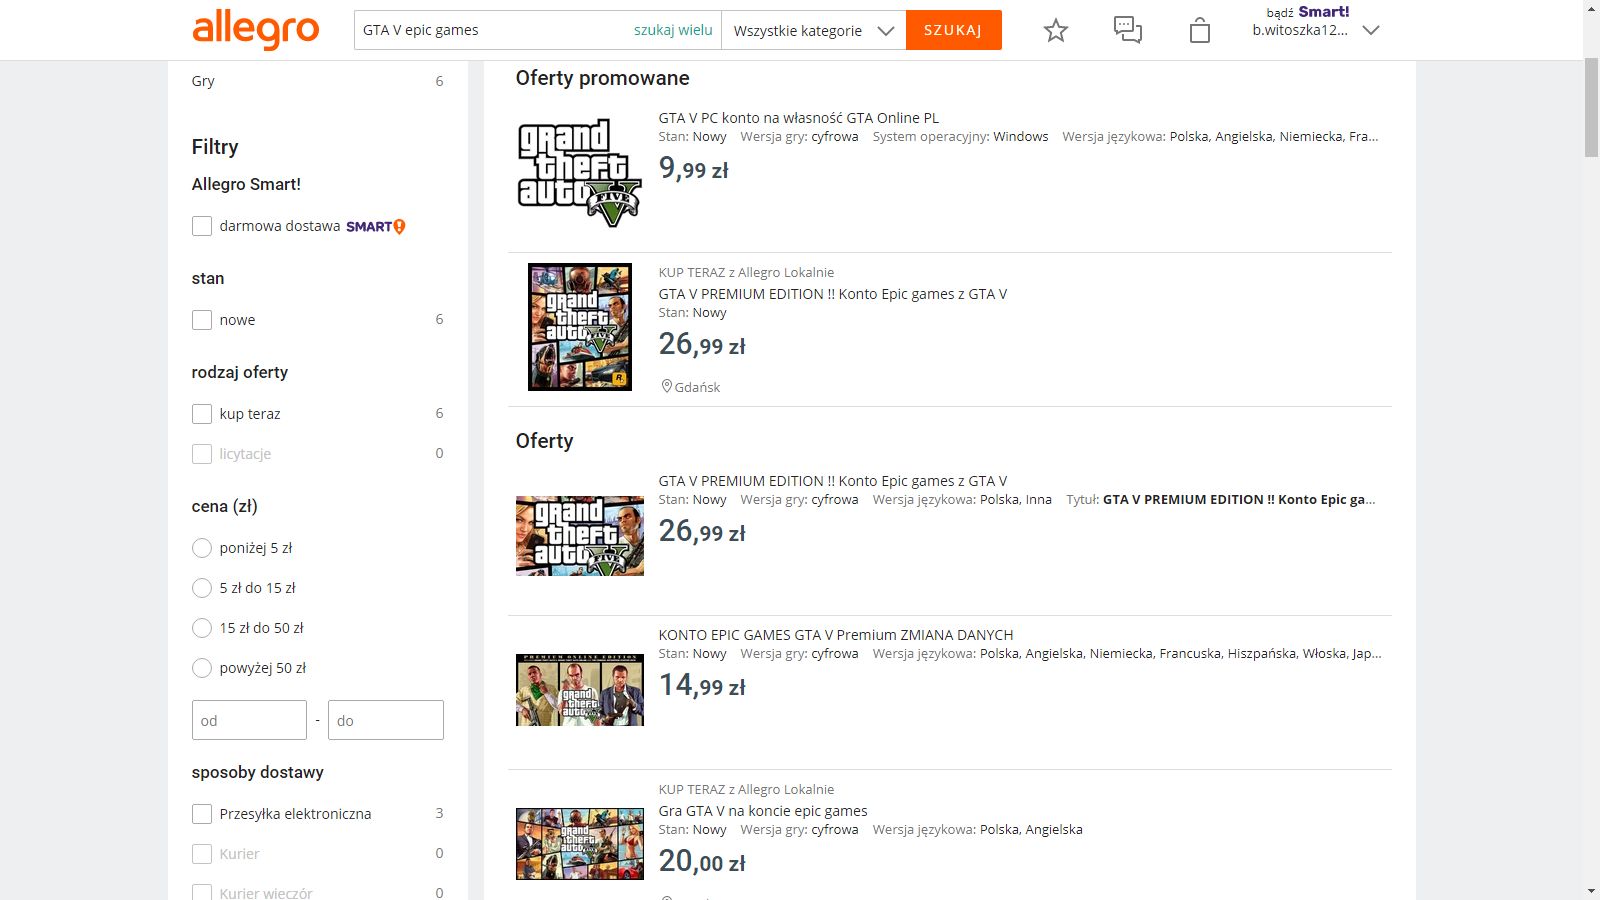Click the SMART! badge next to darmowa dostawa

tap(376, 227)
